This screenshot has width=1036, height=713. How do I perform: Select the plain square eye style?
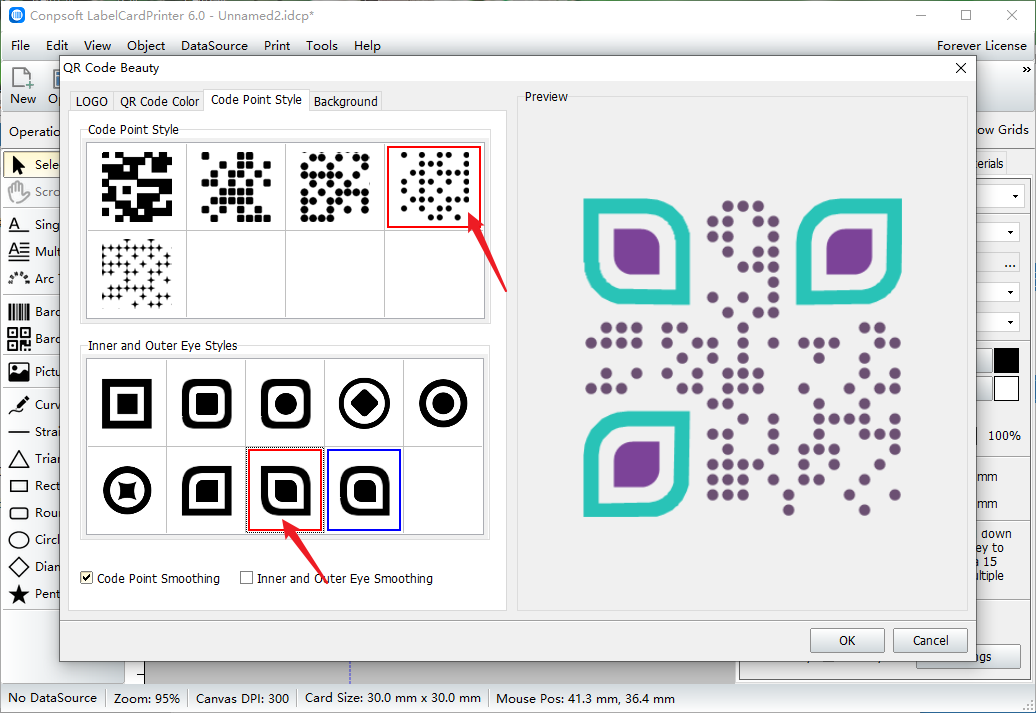pyautogui.click(x=127, y=403)
